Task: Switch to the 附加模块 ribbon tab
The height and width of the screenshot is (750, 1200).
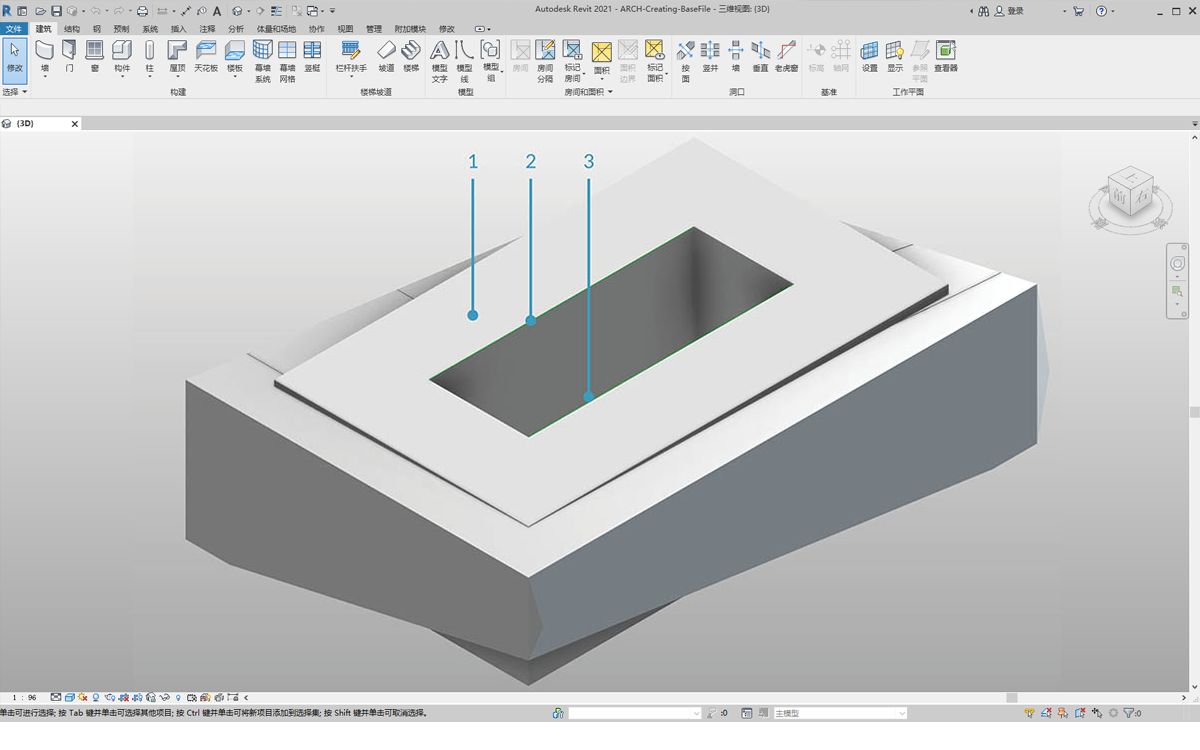Action: [410, 29]
